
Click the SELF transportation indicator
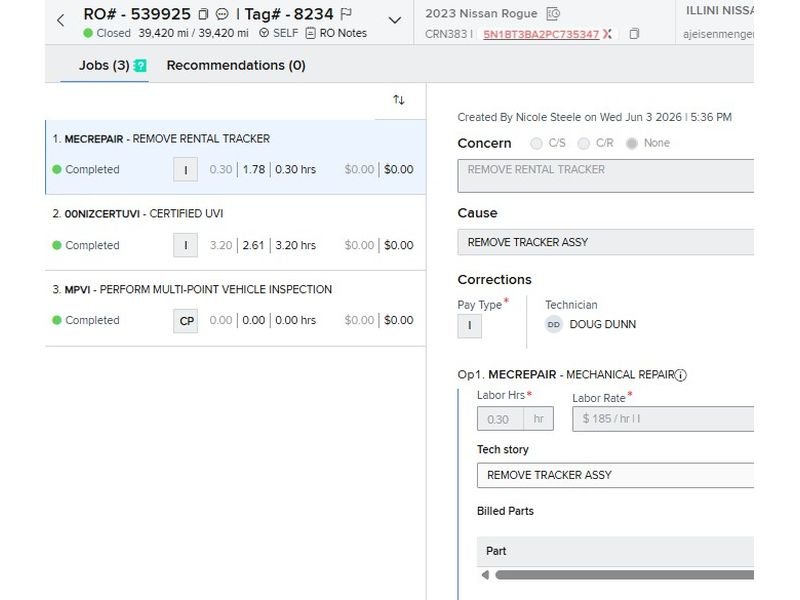[279, 33]
